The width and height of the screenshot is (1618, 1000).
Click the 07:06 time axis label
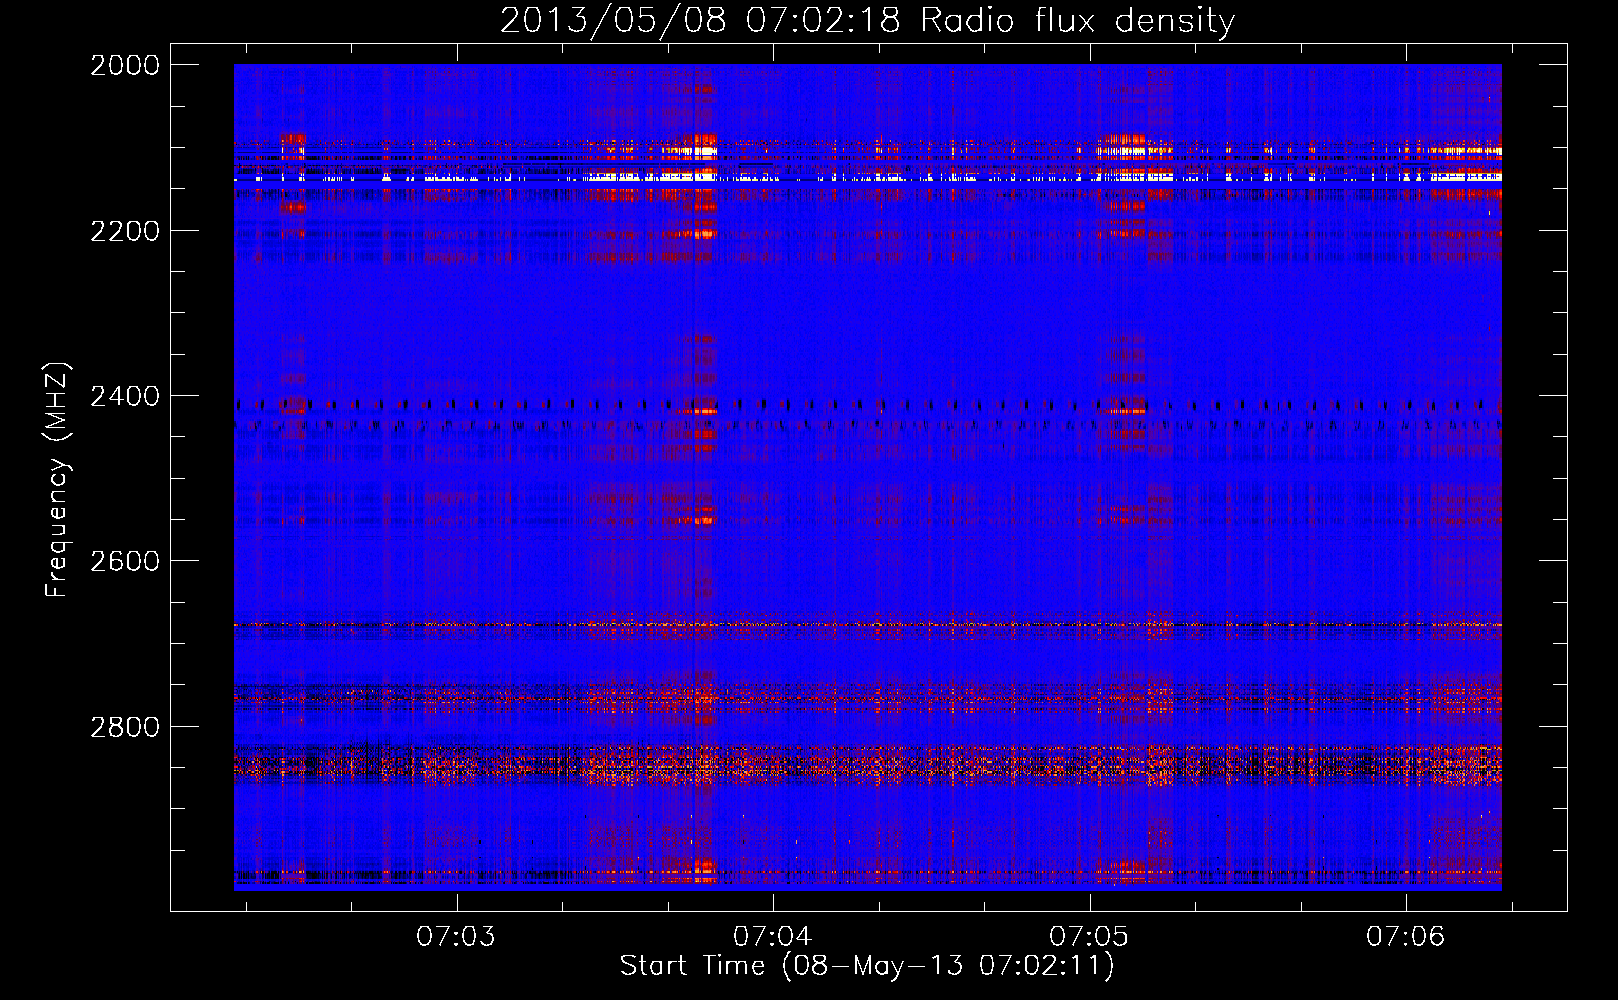click(1405, 936)
